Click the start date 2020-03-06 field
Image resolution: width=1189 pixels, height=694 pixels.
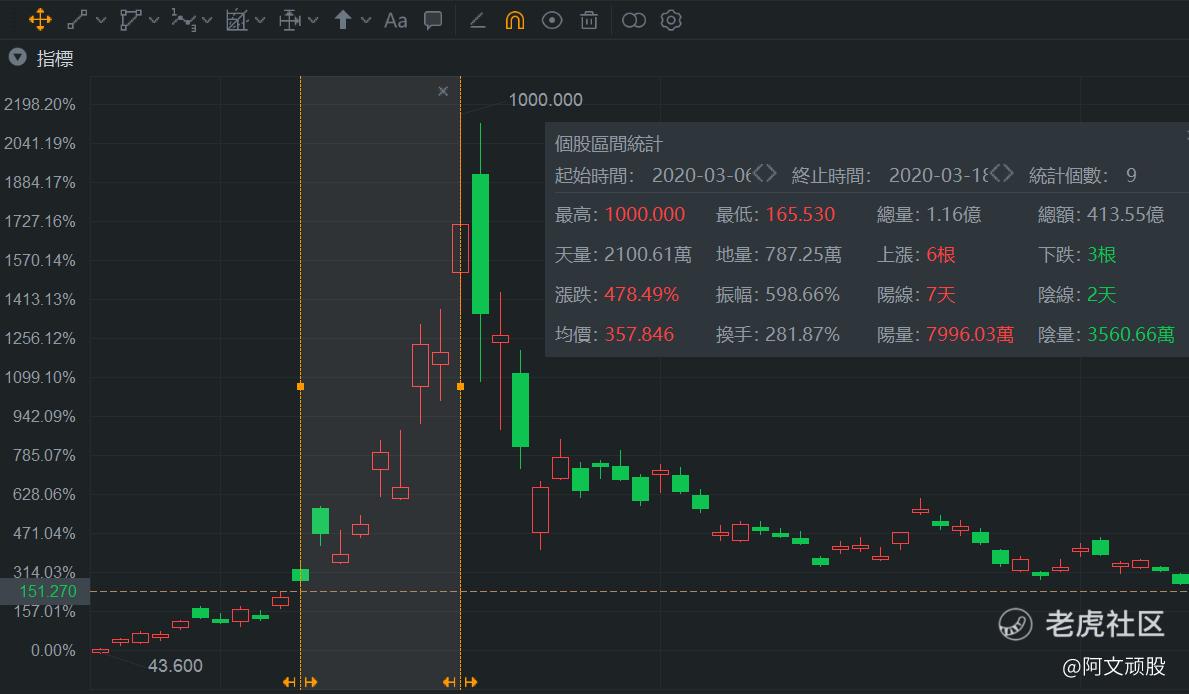coord(701,175)
